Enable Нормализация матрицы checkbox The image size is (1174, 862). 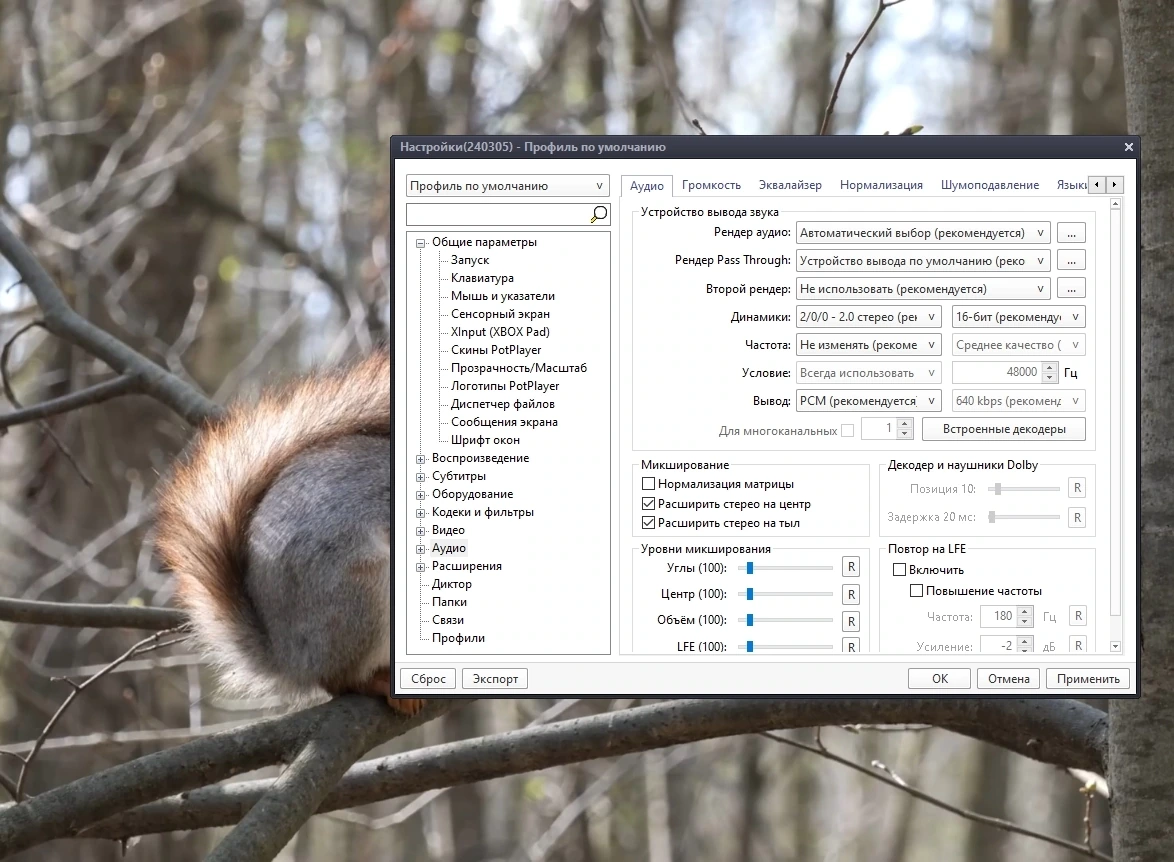tap(648, 484)
